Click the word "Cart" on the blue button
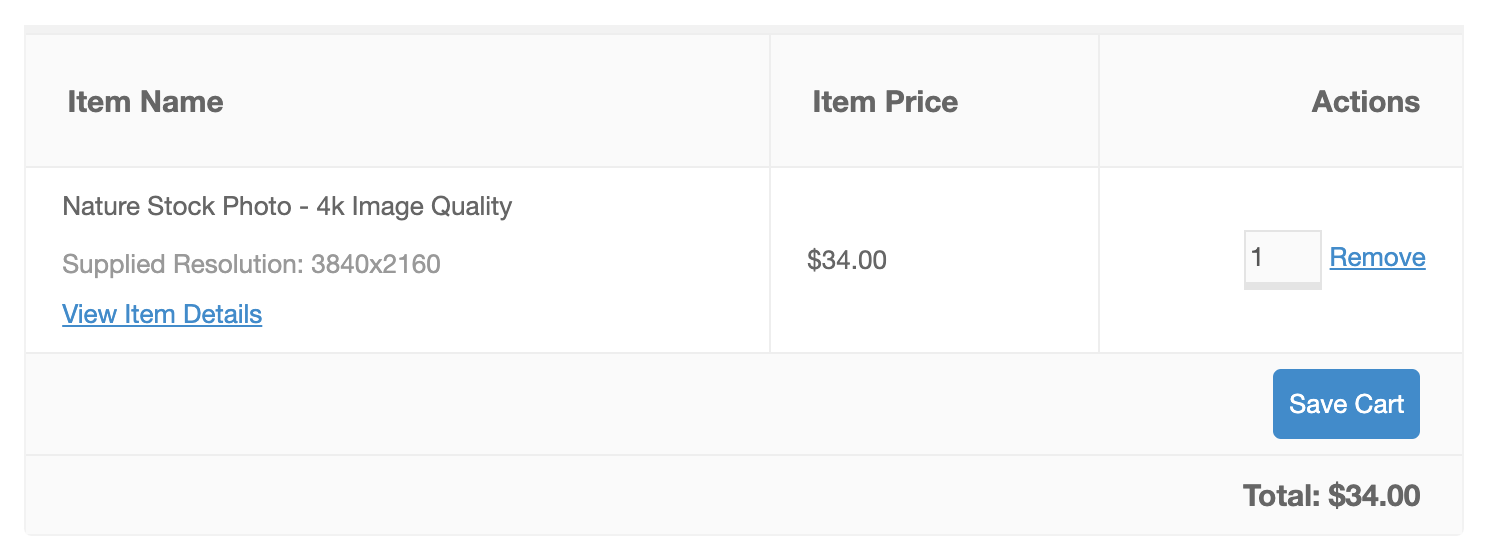1492x560 pixels. click(1379, 404)
